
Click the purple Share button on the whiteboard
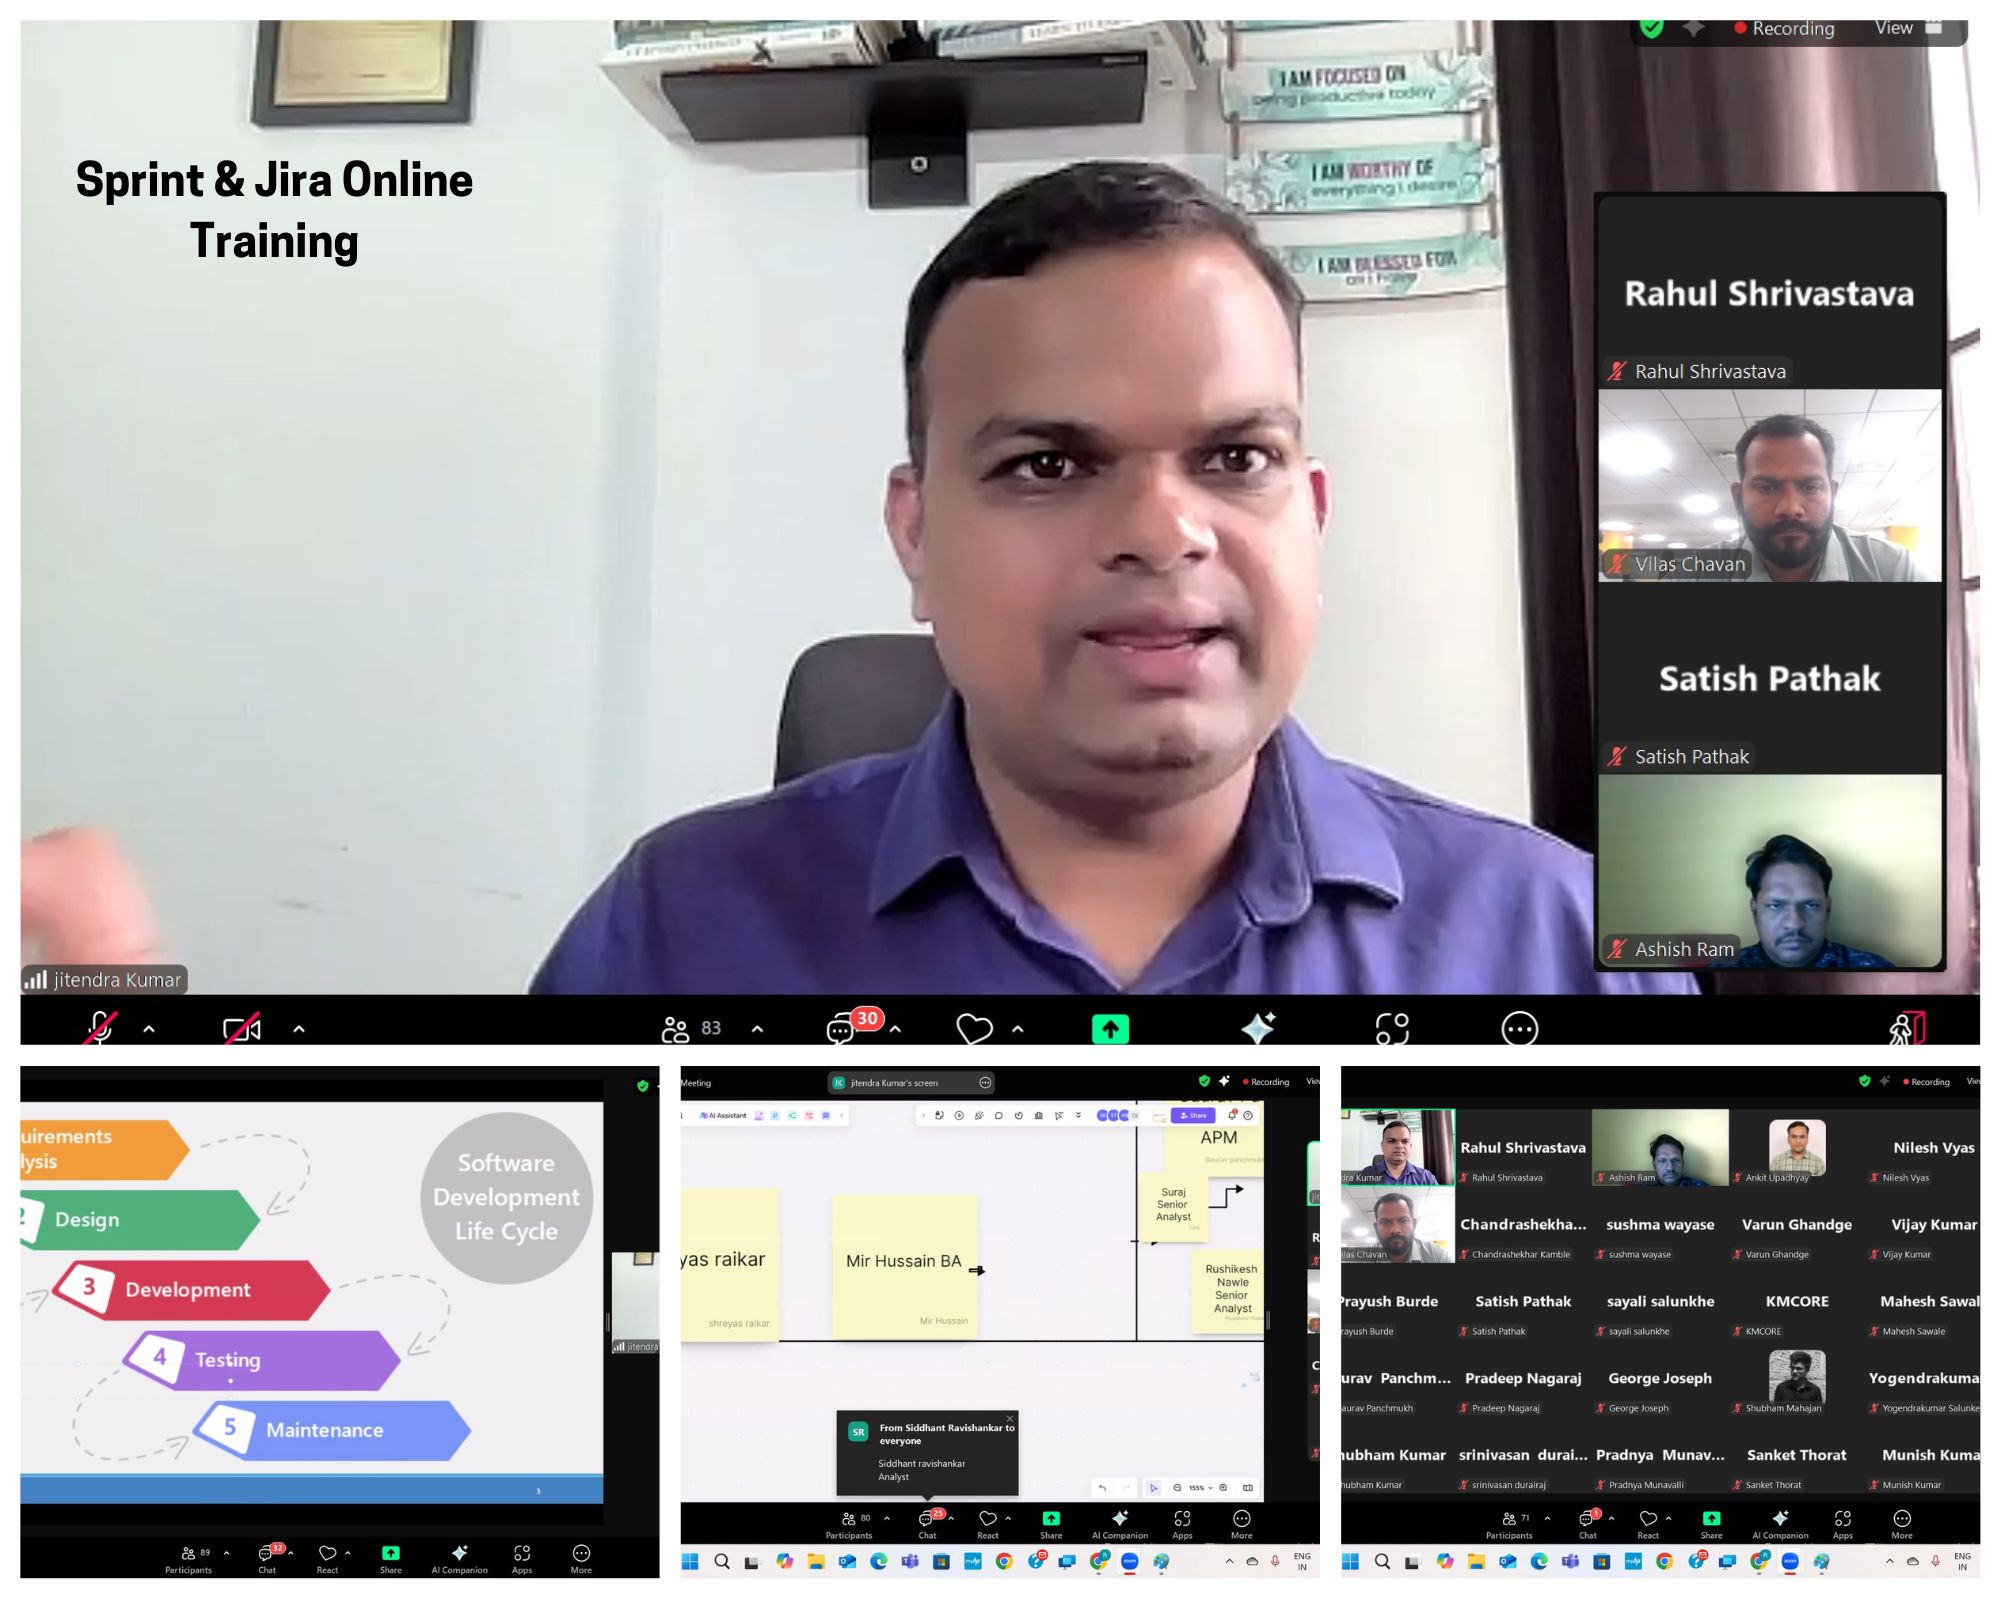[1193, 1115]
